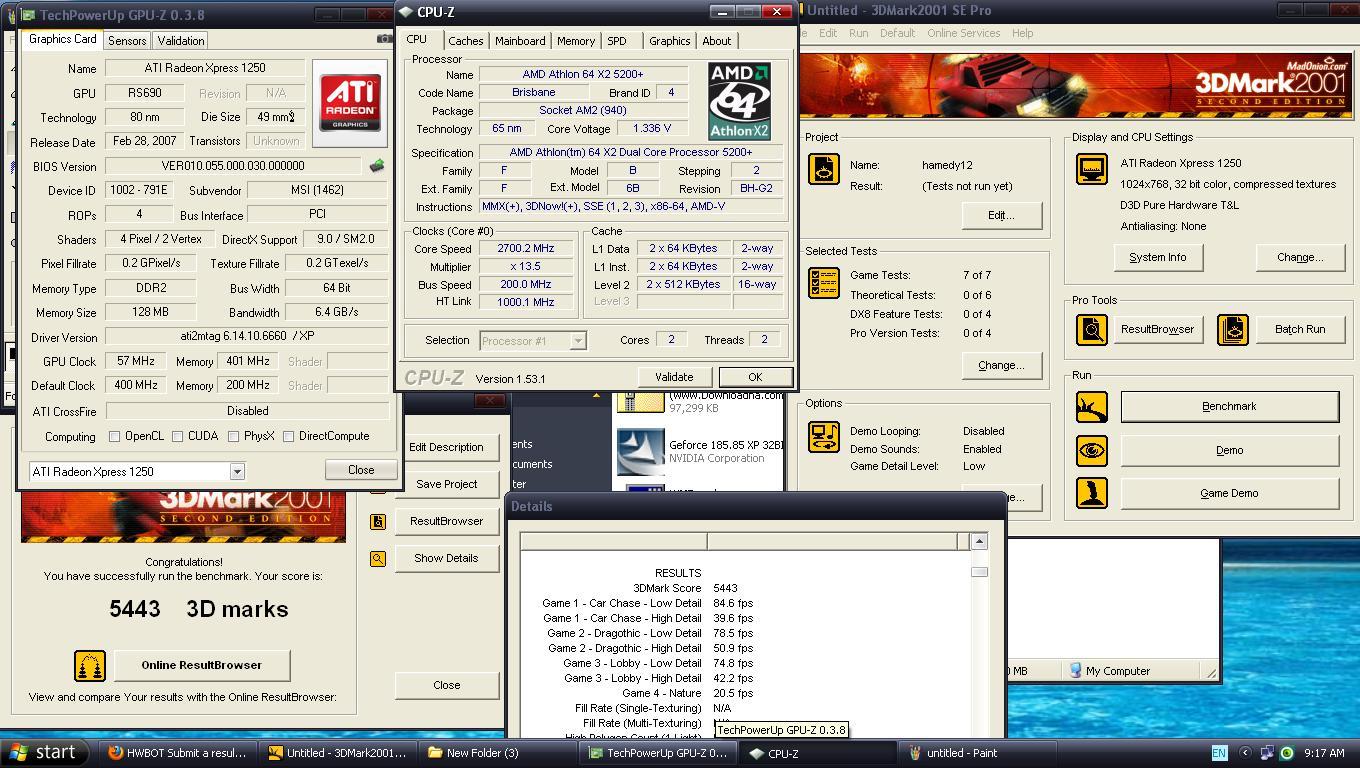Image resolution: width=1360 pixels, height=768 pixels.
Task: Click the Close button in GPU-Z
Action: 361,470
